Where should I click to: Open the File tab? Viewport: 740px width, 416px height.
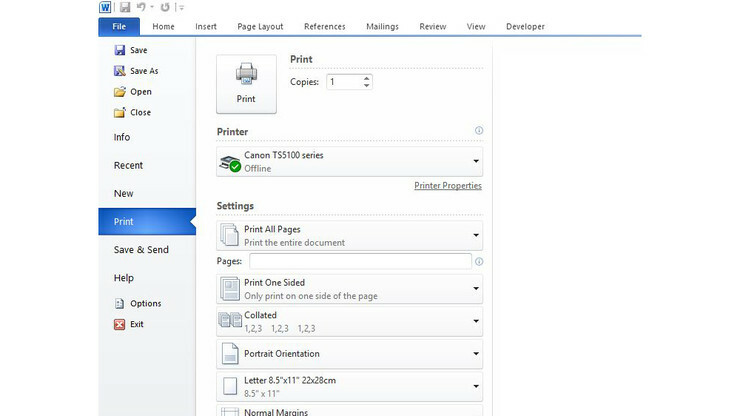pos(119,27)
